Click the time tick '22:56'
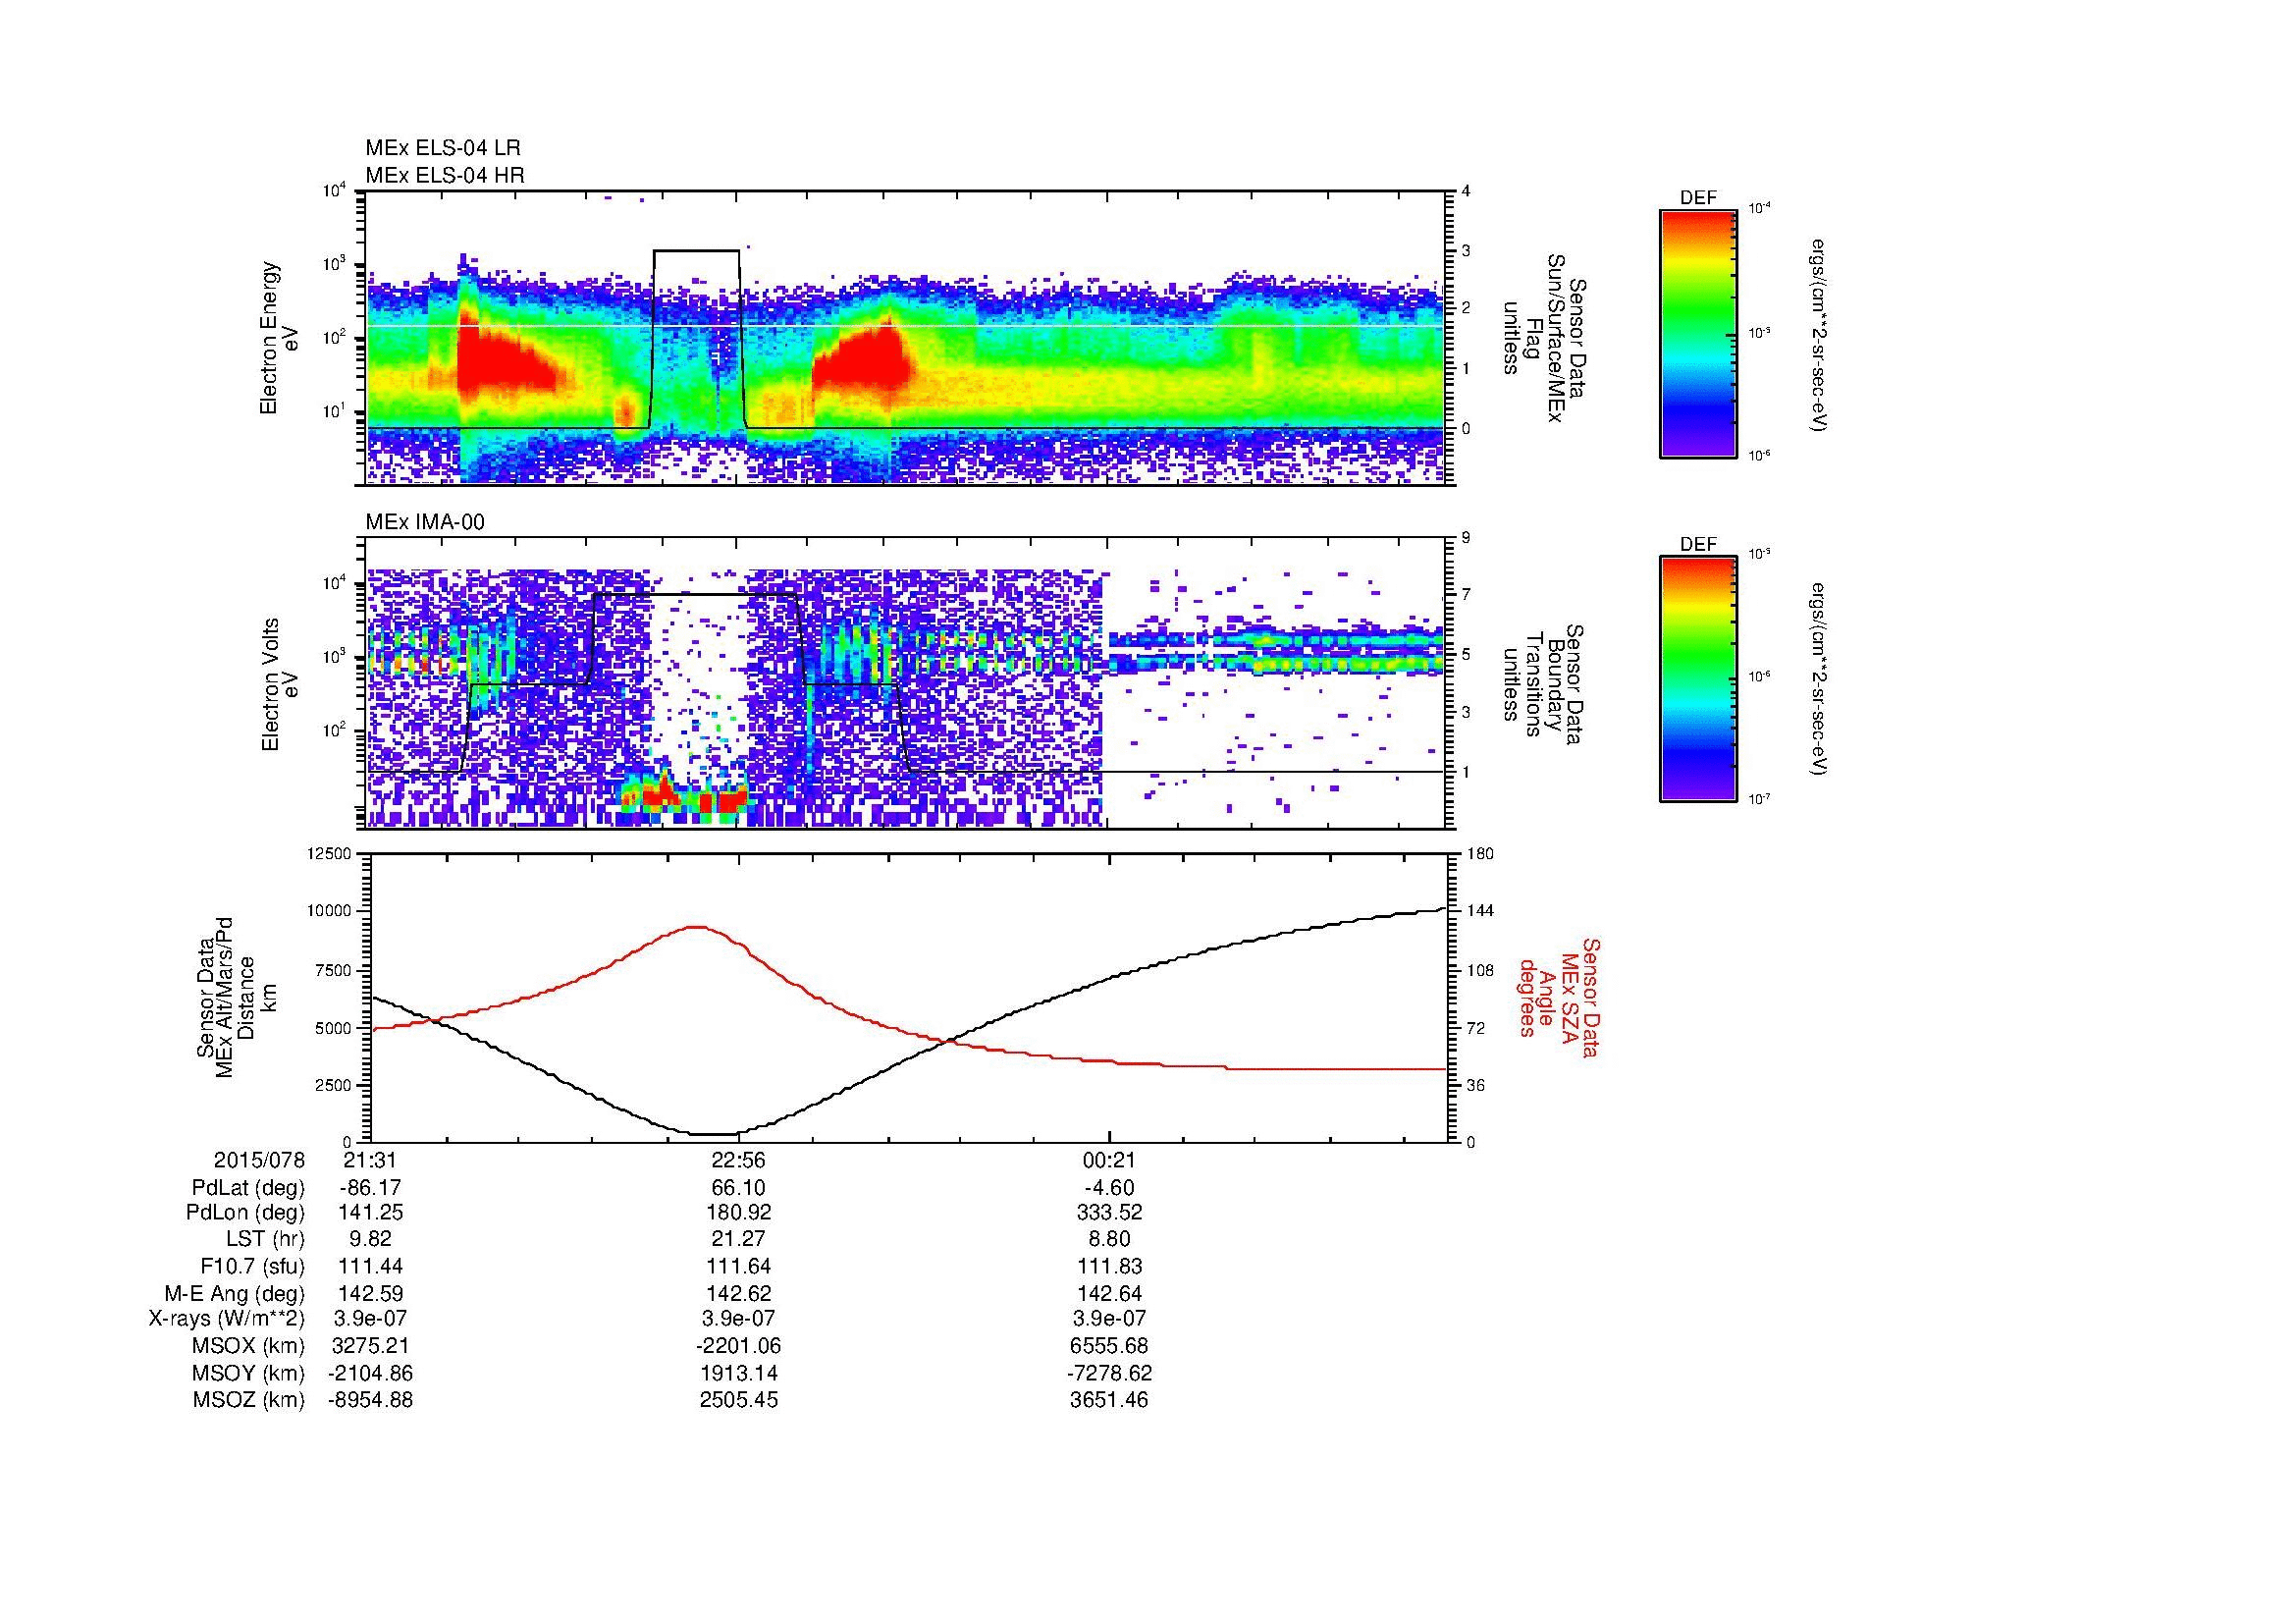Screen dimensions: 2296x1623 (x=738, y=1161)
